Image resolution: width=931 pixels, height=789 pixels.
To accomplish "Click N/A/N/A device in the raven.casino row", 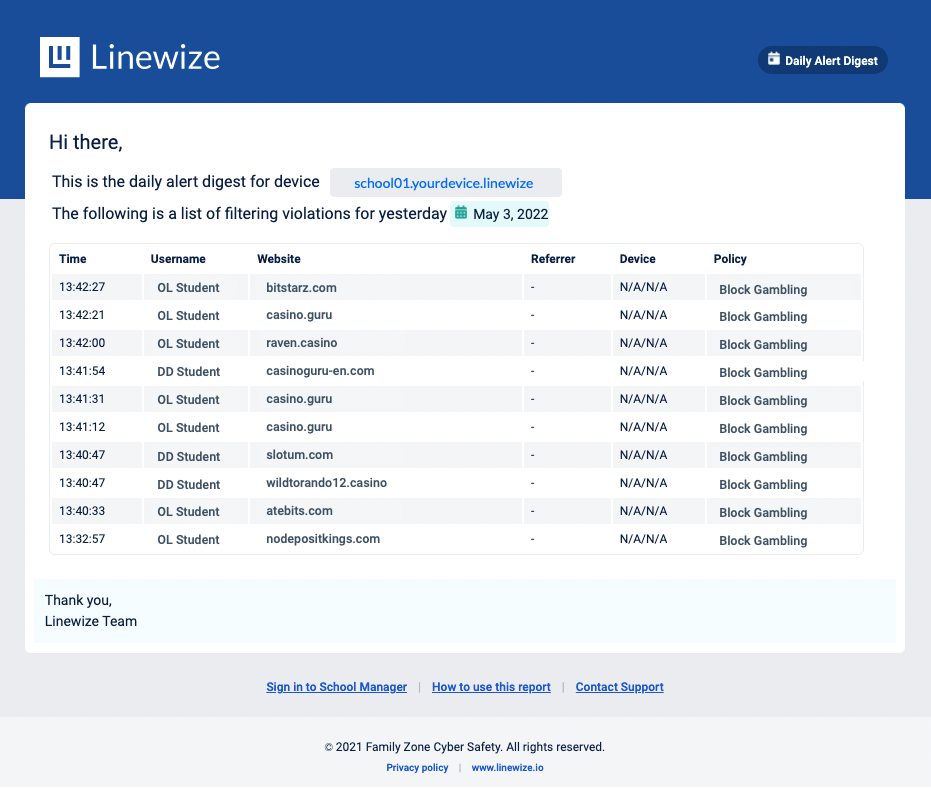I will tap(643, 343).
